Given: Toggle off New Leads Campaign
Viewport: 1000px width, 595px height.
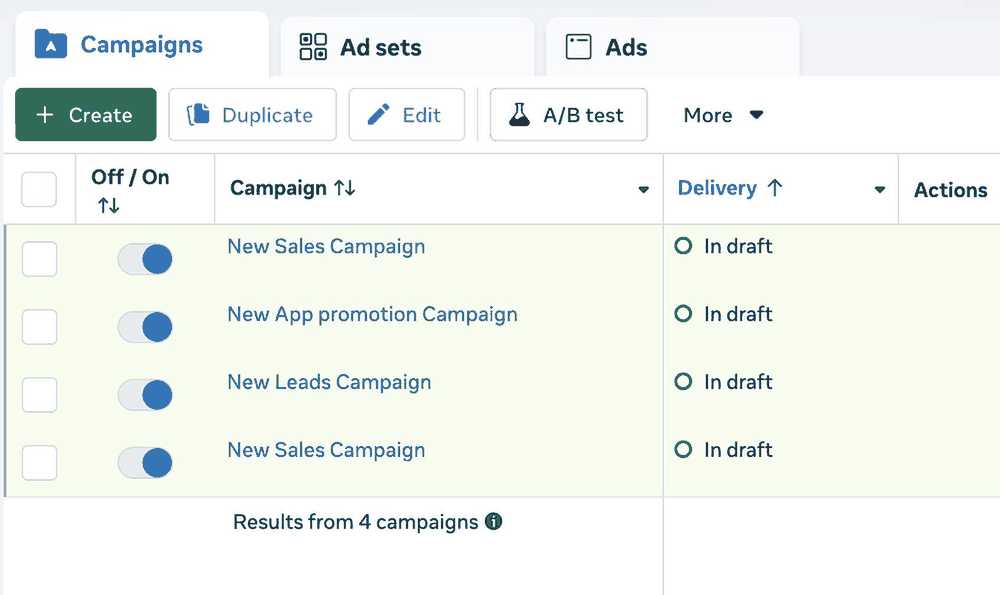Looking at the screenshot, I should pos(145,395).
